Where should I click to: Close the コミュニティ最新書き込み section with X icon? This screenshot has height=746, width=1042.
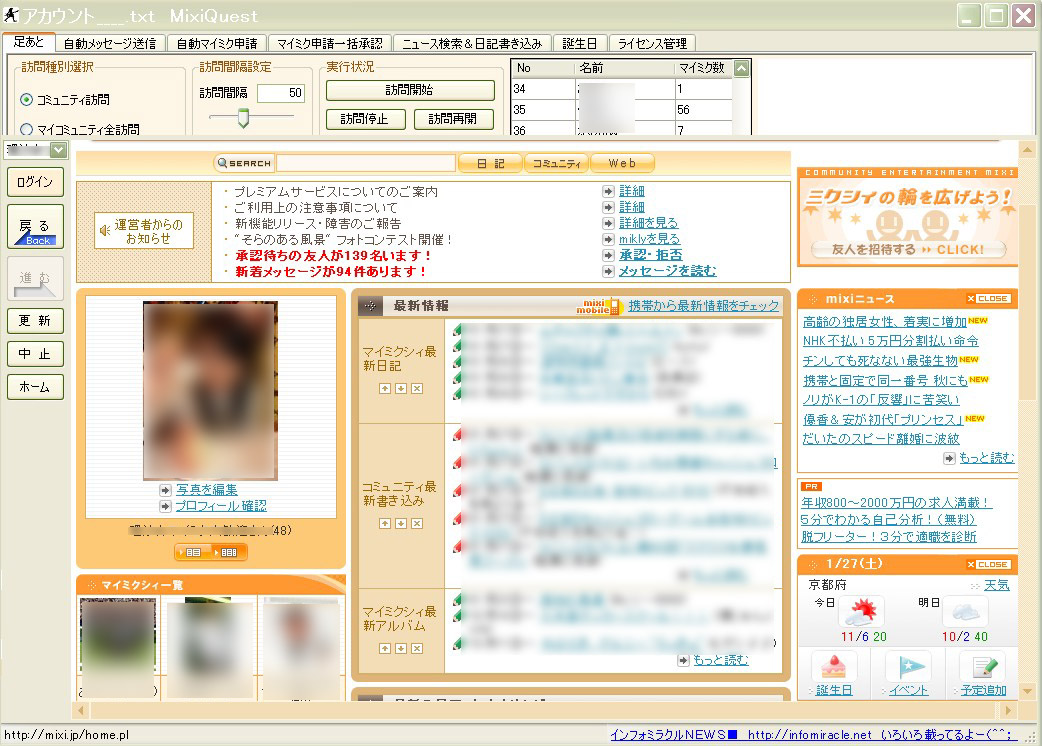[417, 523]
